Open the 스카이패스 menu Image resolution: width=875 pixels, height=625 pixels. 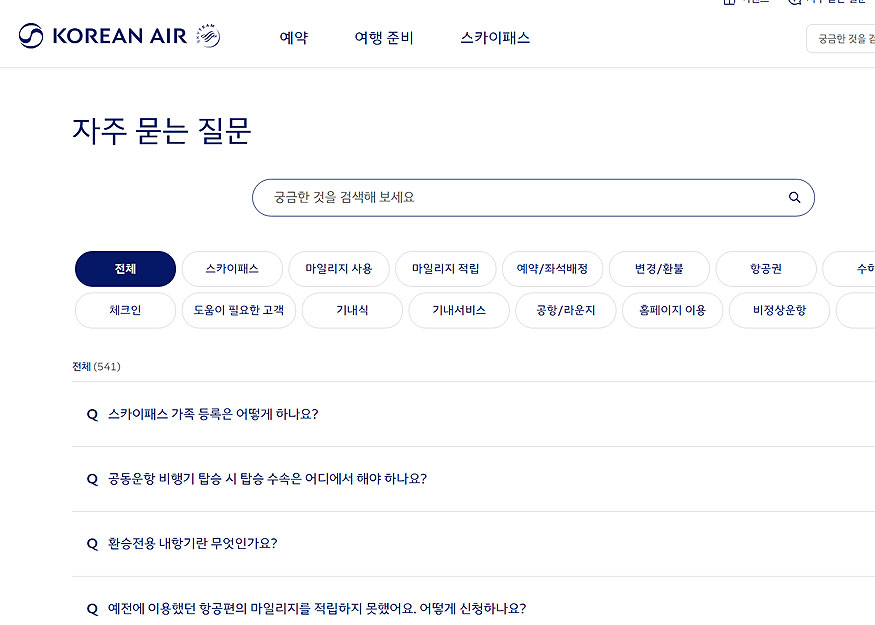pos(494,37)
